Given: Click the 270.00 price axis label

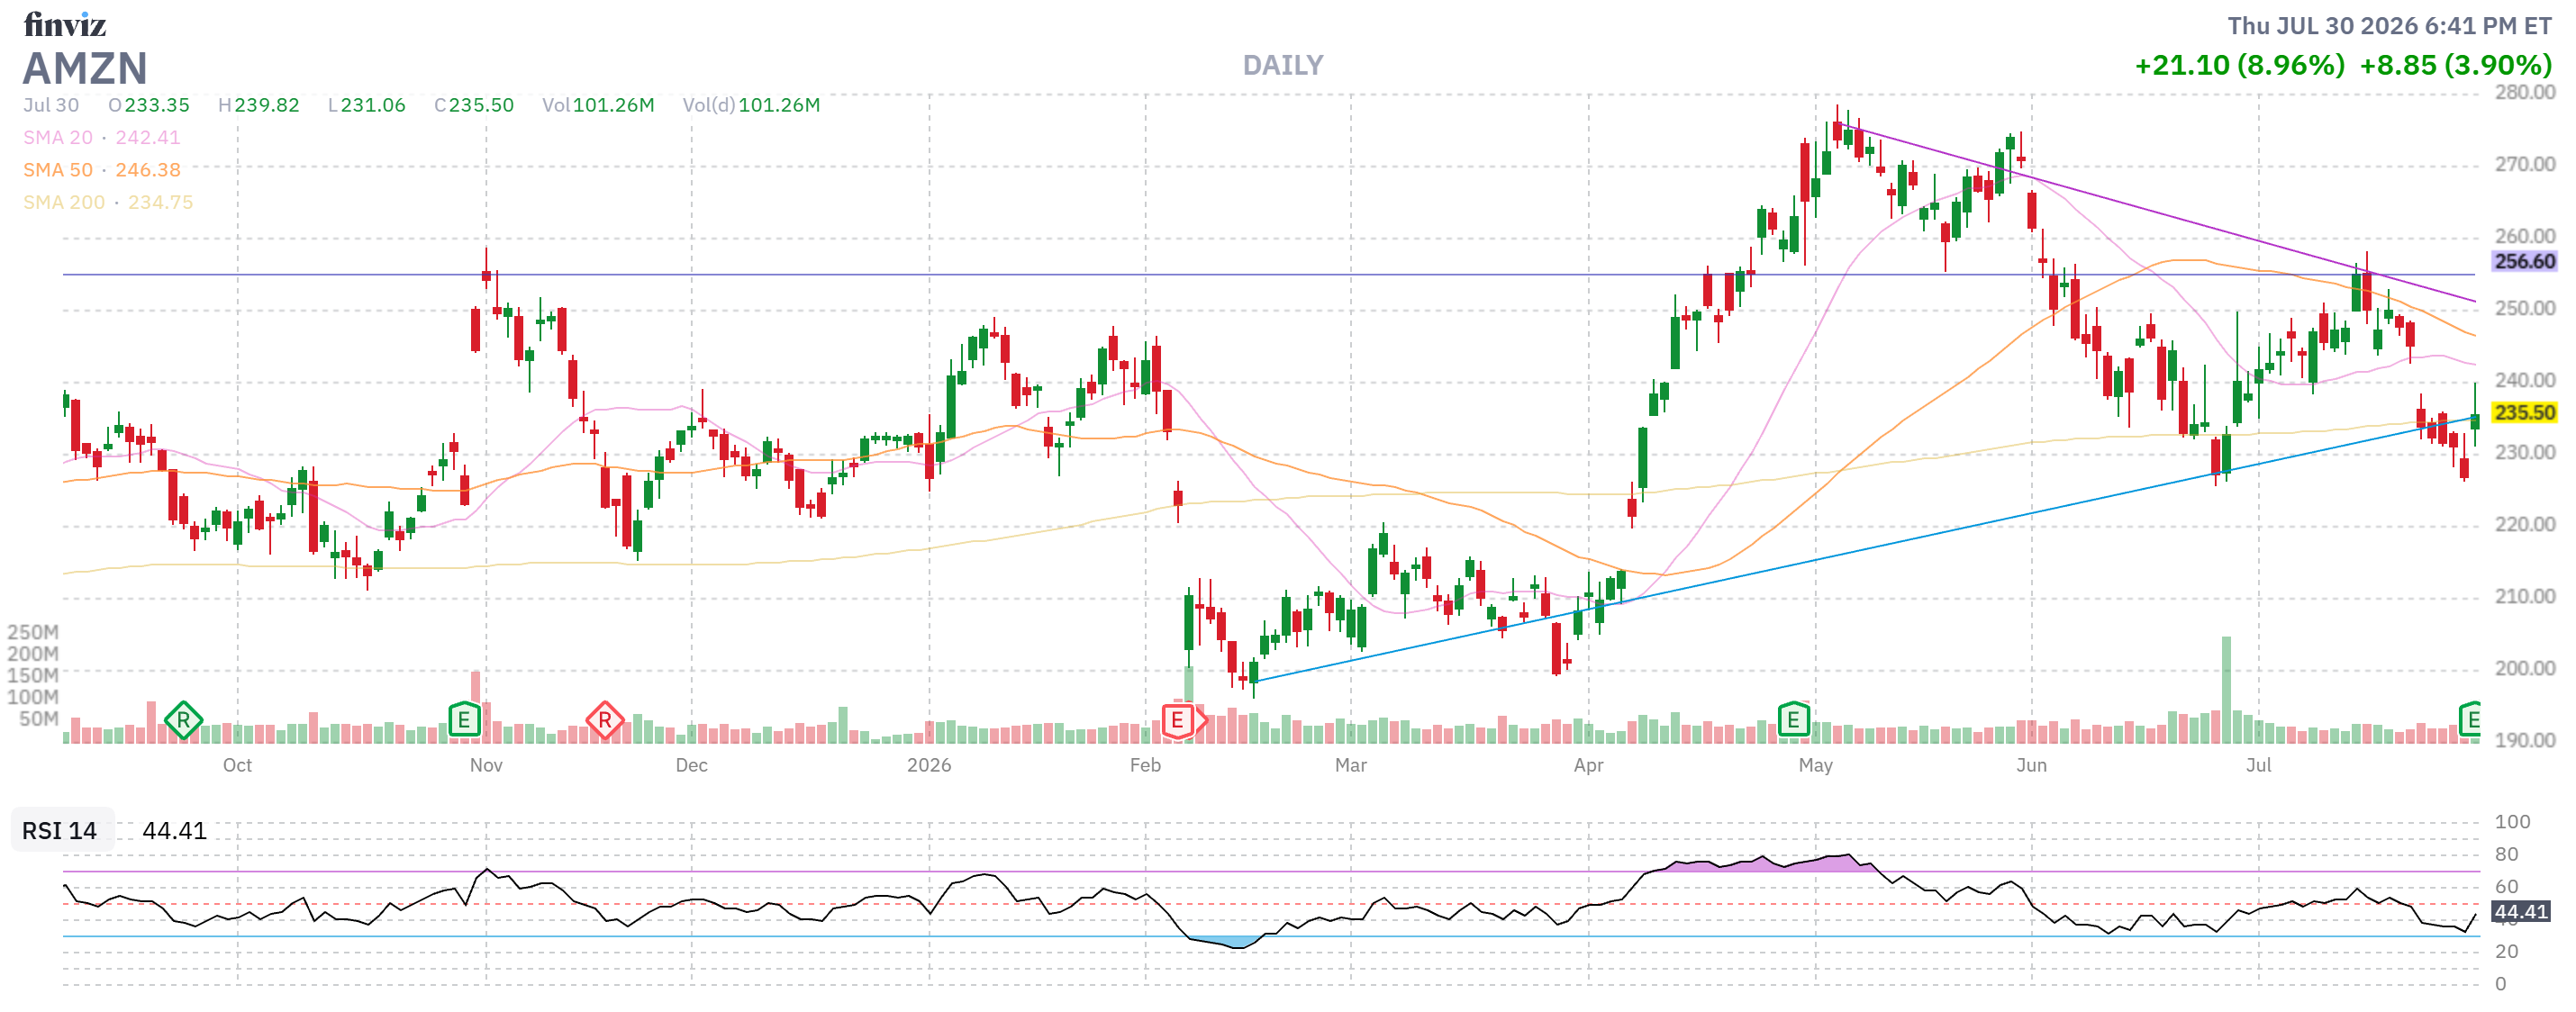Looking at the screenshot, I should (x=2524, y=165).
